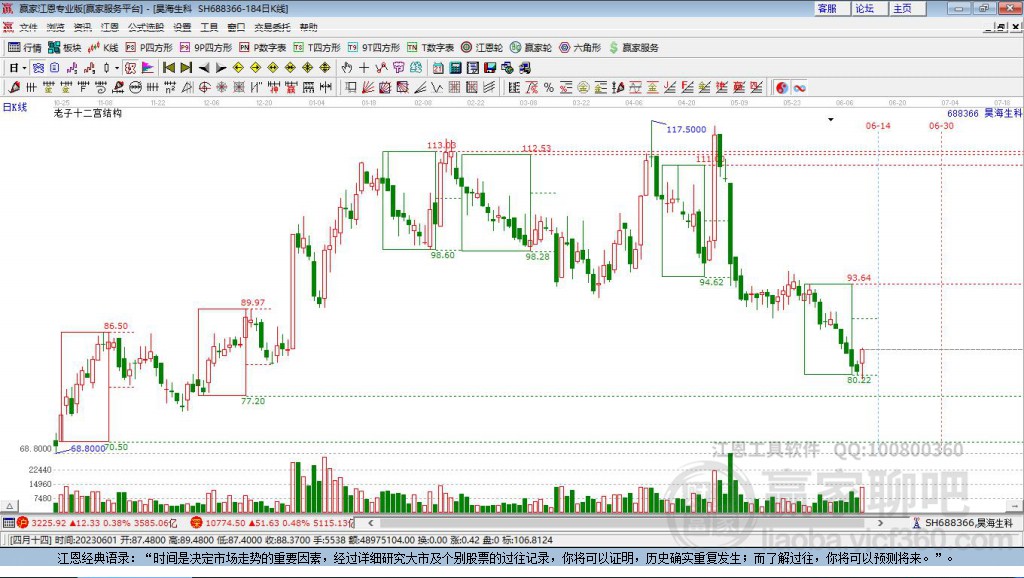Click the 论坛 button
The width and height of the screenshot is (1024, 578).
(869, 8)
